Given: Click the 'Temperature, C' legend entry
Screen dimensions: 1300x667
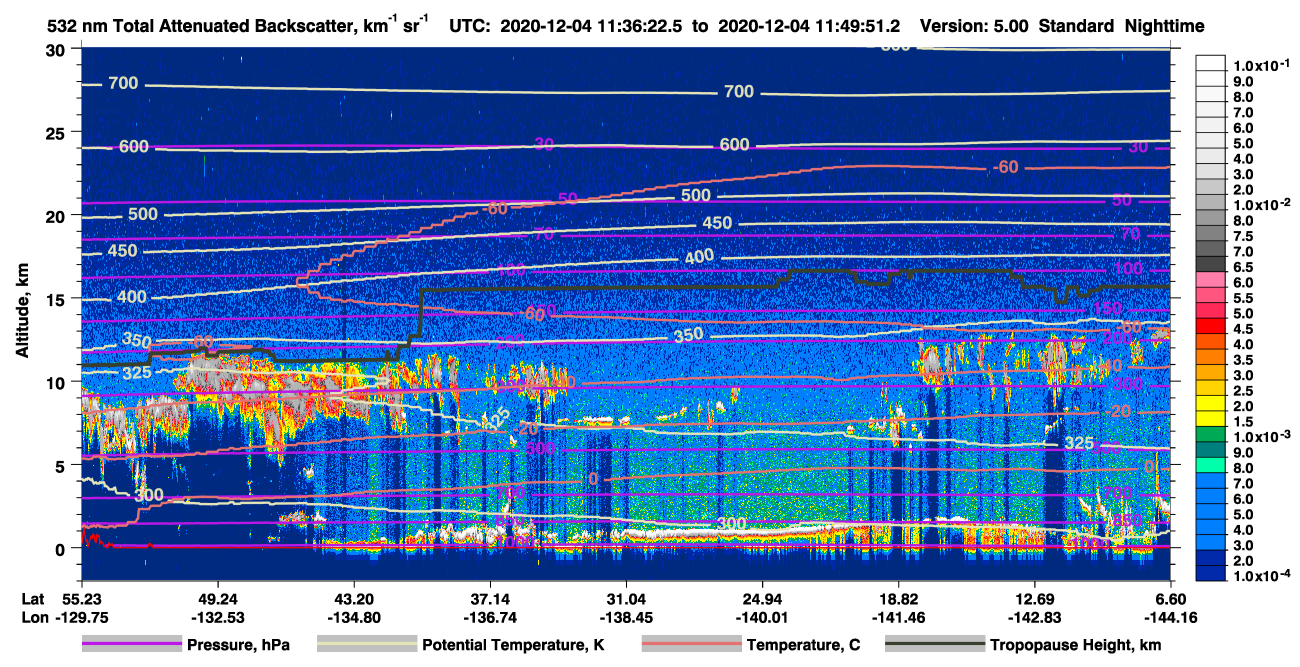Looking at the screenshot, I should pyautogui.click(x=751, y=645).
